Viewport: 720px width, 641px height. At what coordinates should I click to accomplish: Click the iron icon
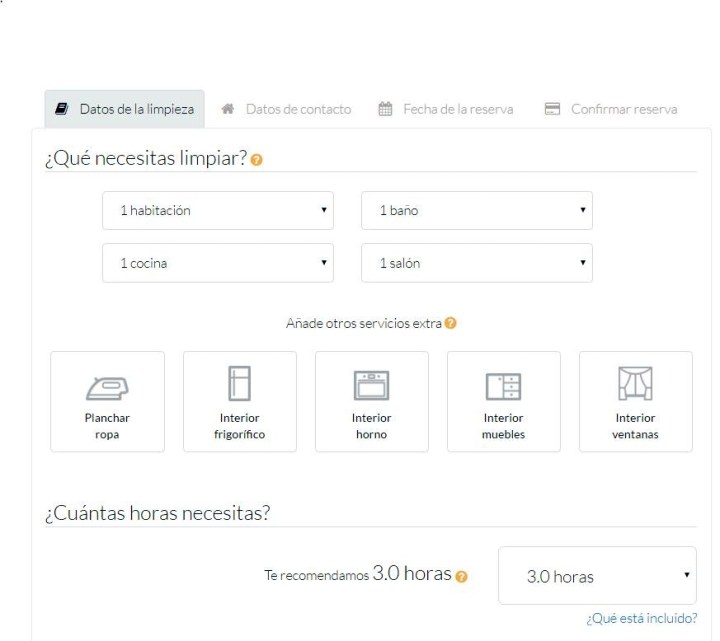pos(107,388)
